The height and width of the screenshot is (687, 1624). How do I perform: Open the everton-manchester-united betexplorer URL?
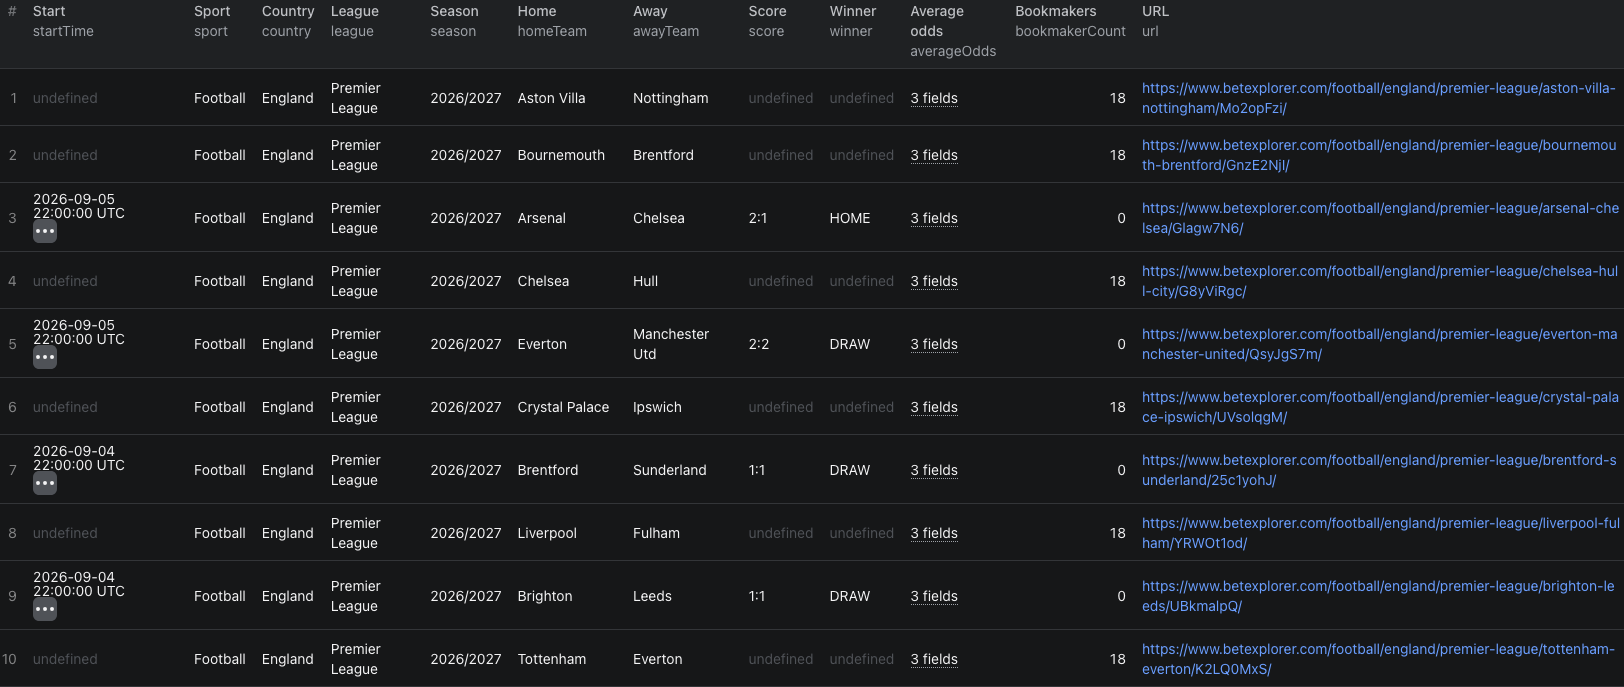point(1379,344)
